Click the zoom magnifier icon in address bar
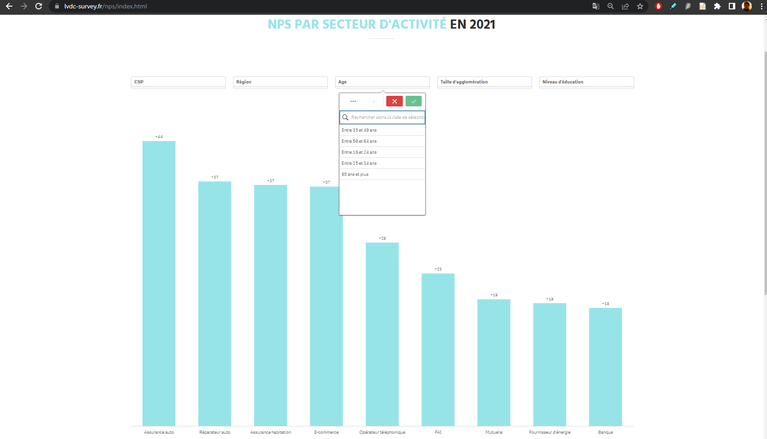The height and width of the screenshot is (439, 767). pyautogui.click(x=610, y=6)
